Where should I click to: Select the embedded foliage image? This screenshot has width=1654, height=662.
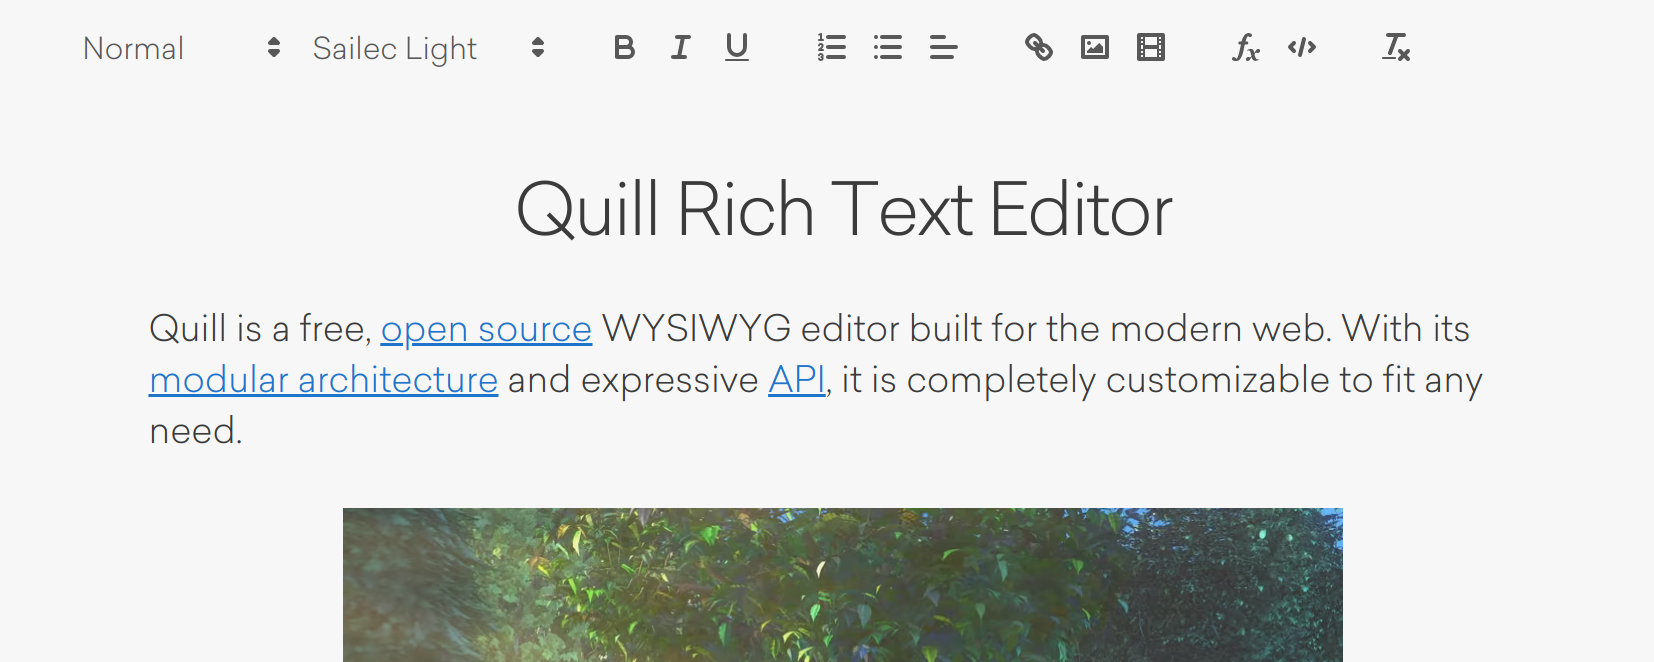(843, 585)
